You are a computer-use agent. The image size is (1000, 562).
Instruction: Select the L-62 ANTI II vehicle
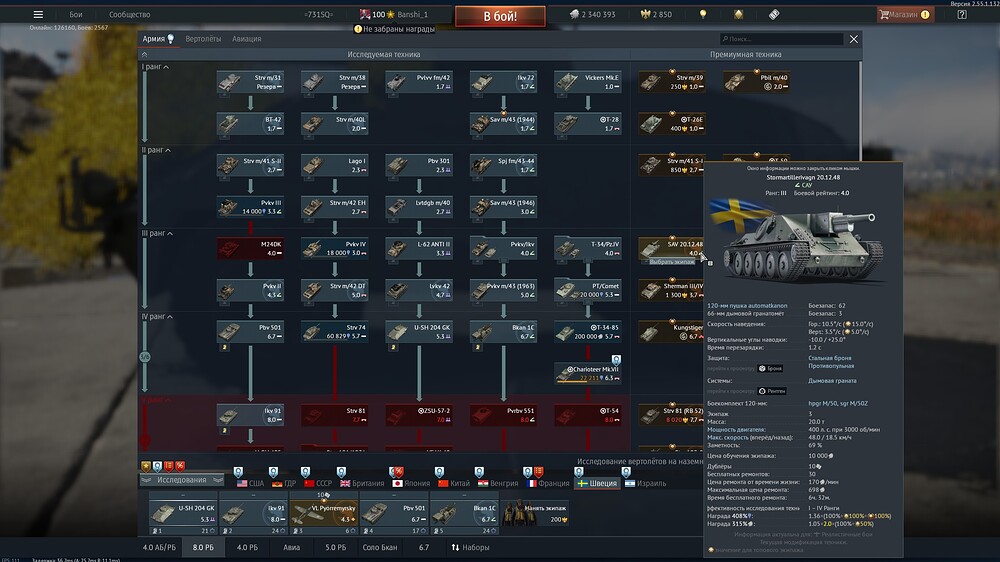coord(419,248)
